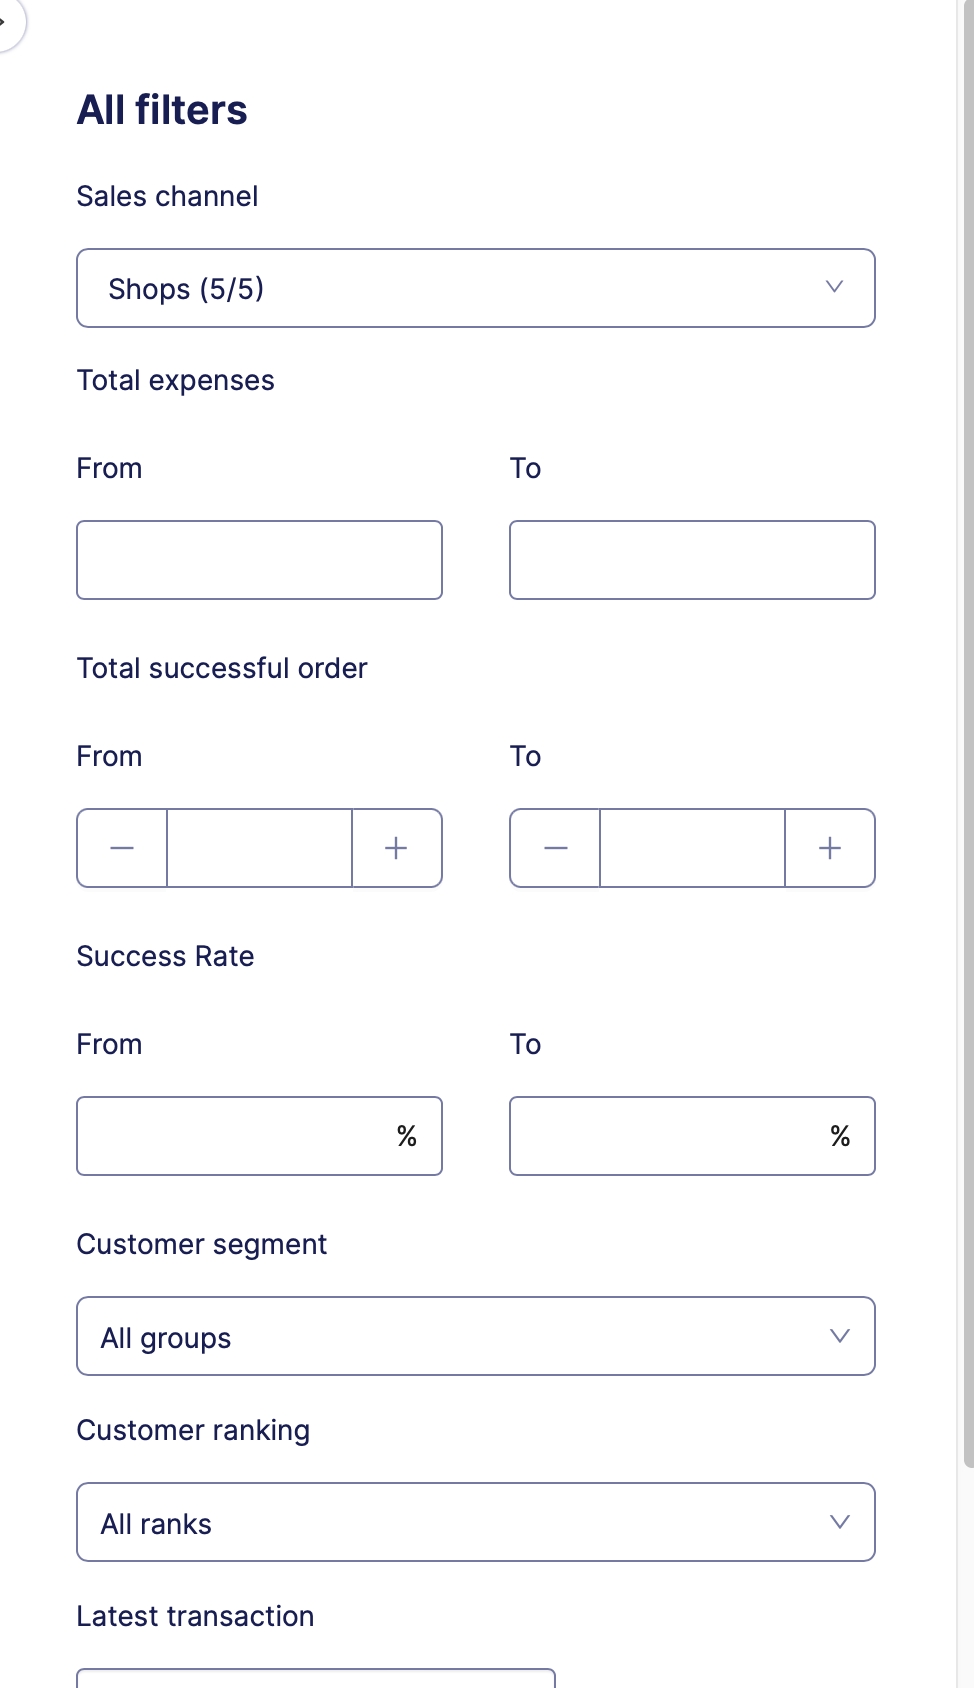974x1688 pixels.
Task: Expand the Customer segment All groups dropdown
Action: point(475,1336)
